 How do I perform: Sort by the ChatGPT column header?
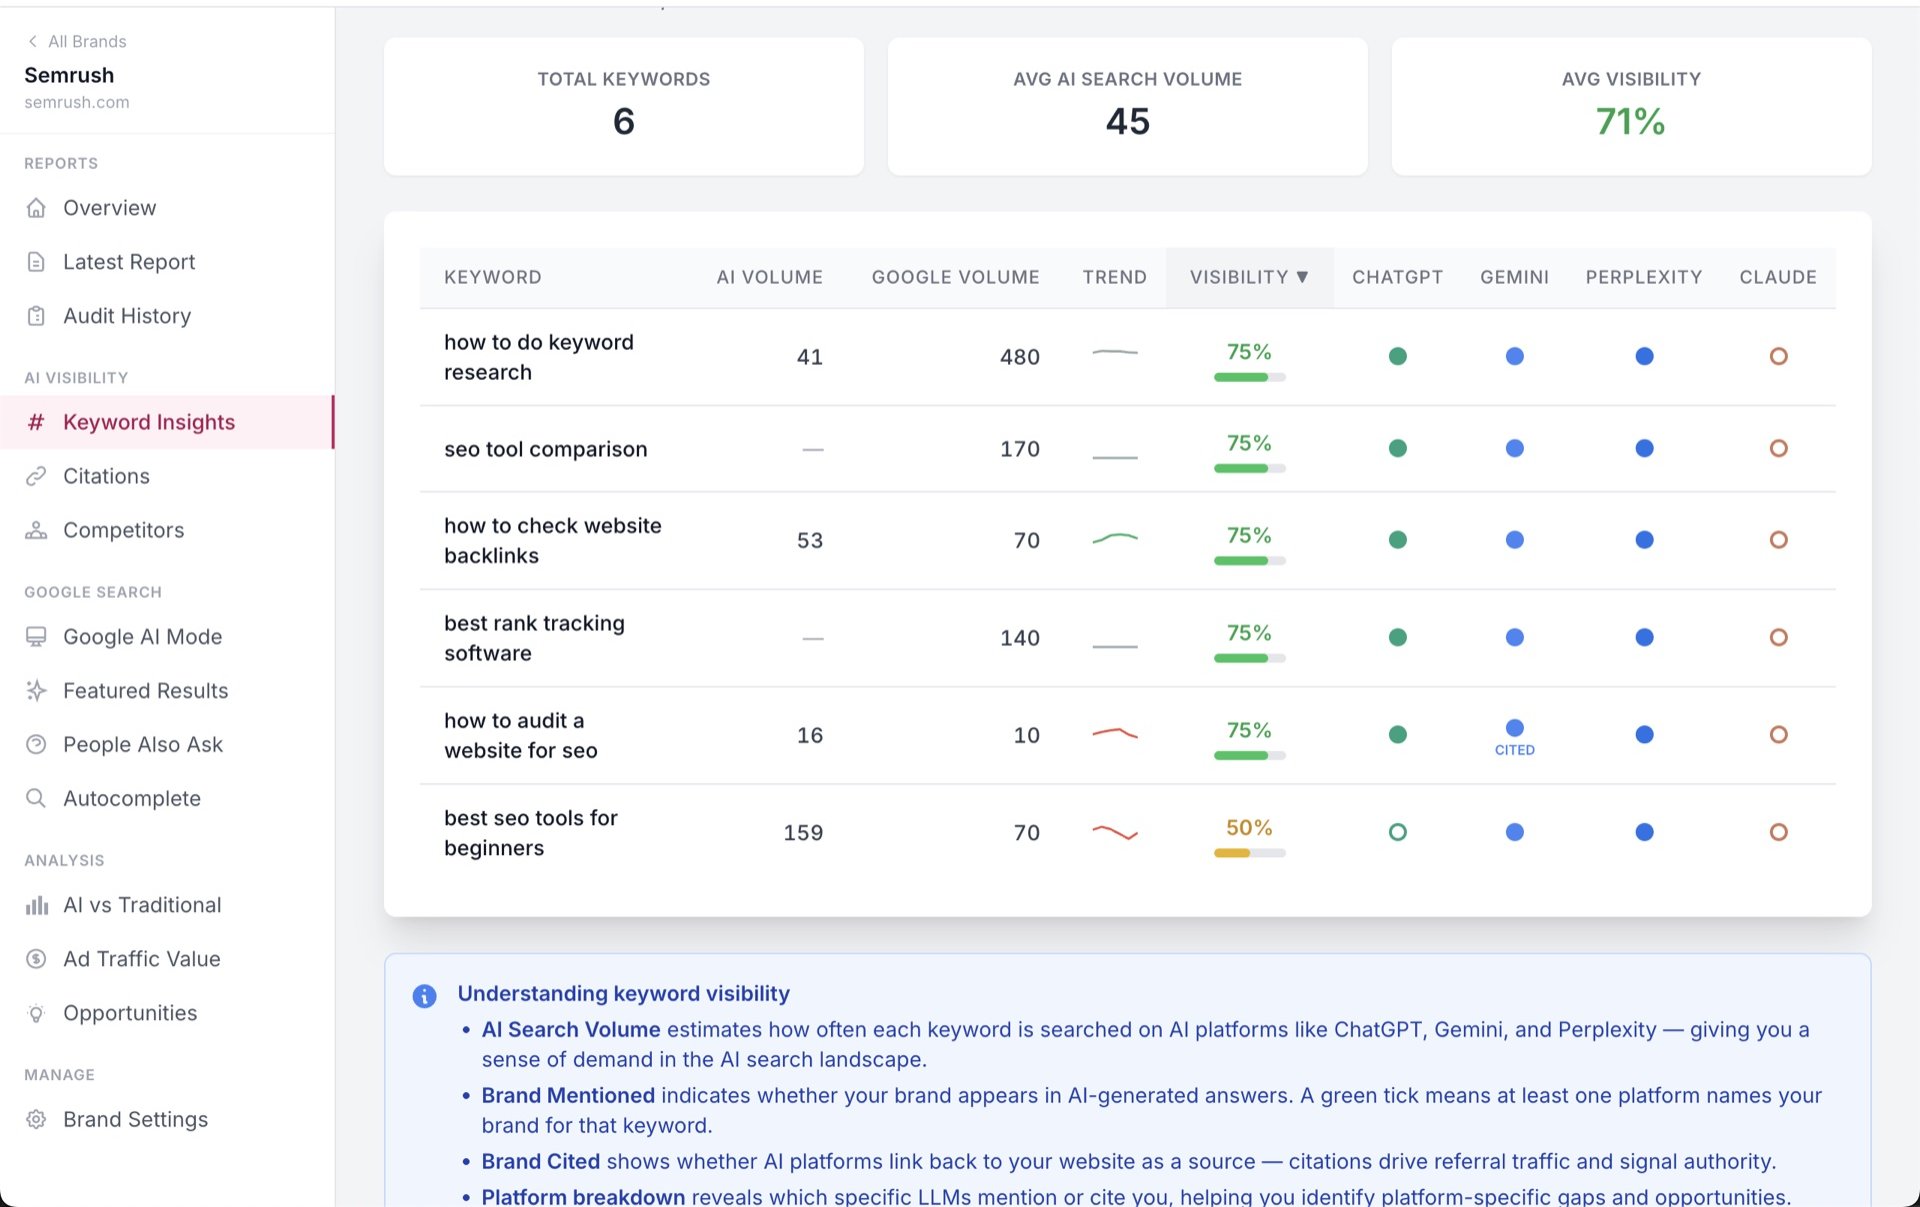click(x=1397, y=277)
